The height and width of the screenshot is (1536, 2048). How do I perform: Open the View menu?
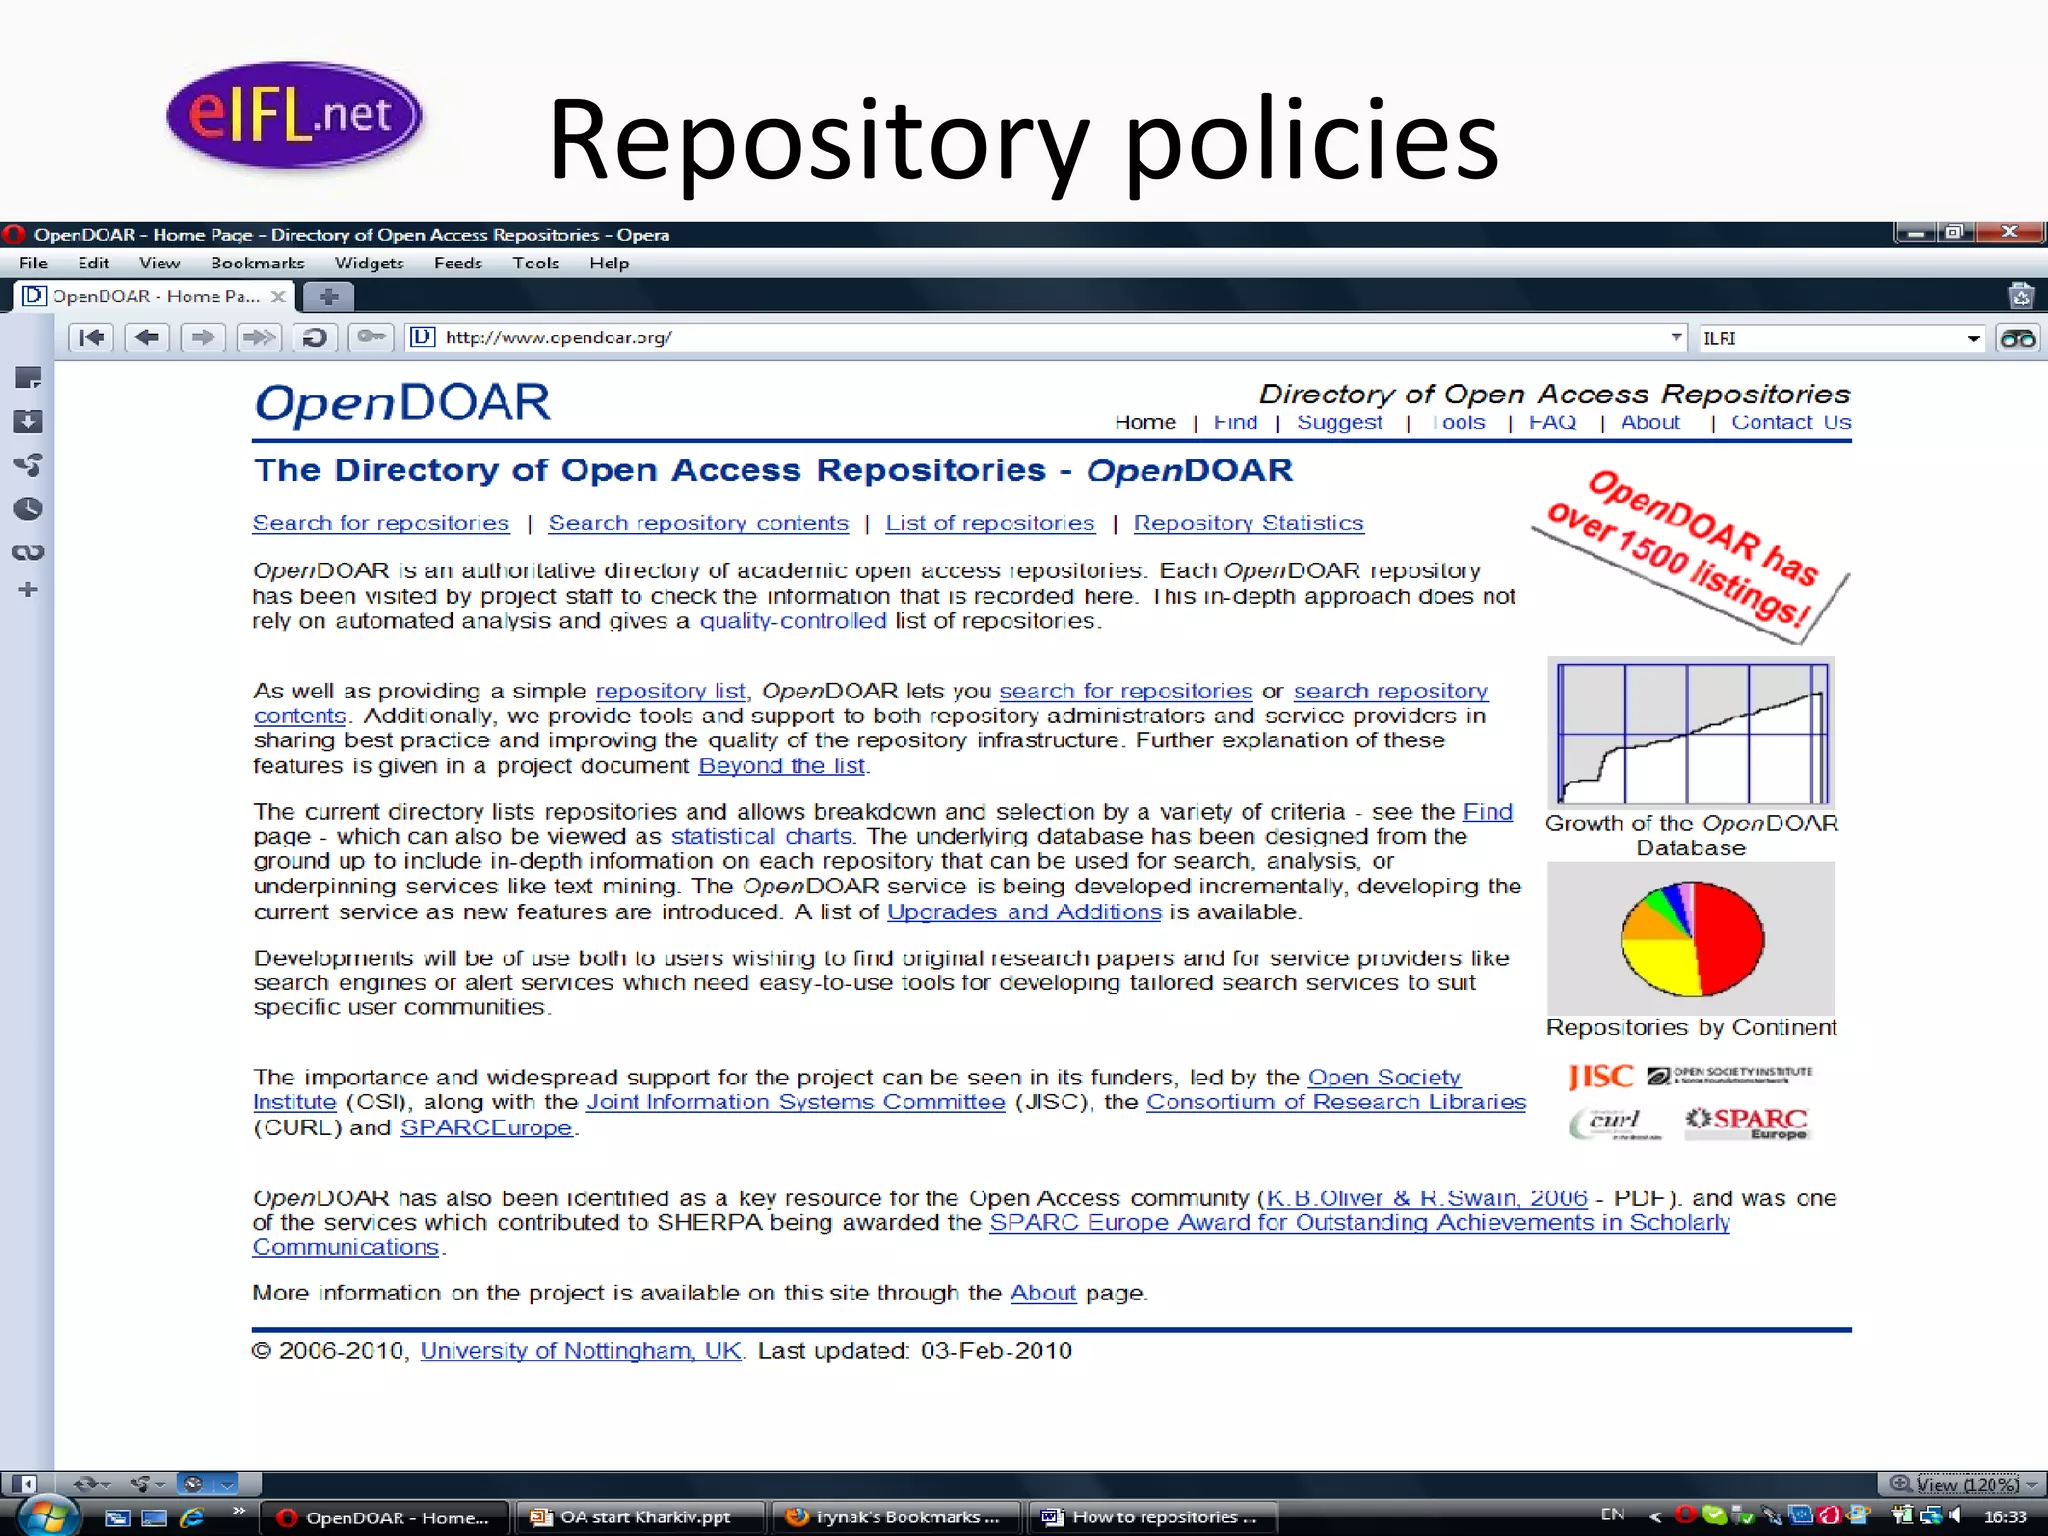(159, 263)
